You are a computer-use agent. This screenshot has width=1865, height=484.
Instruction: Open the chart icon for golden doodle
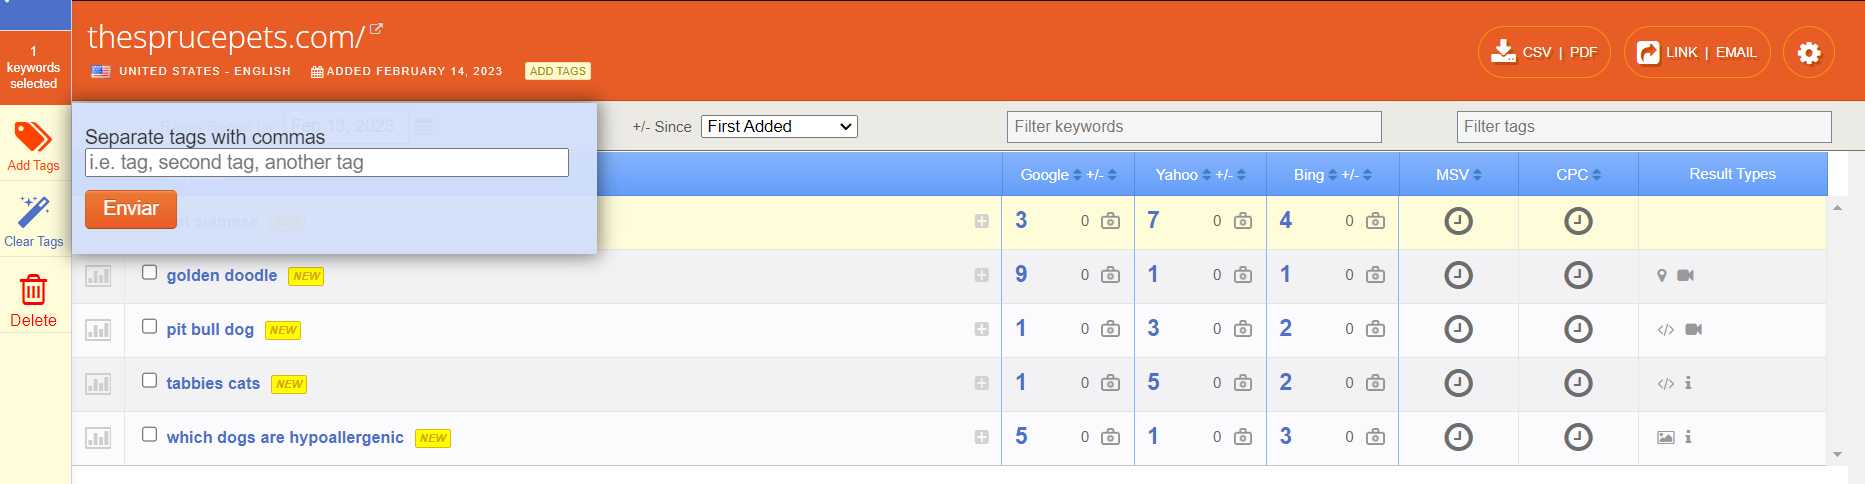(x=98, y=276)
